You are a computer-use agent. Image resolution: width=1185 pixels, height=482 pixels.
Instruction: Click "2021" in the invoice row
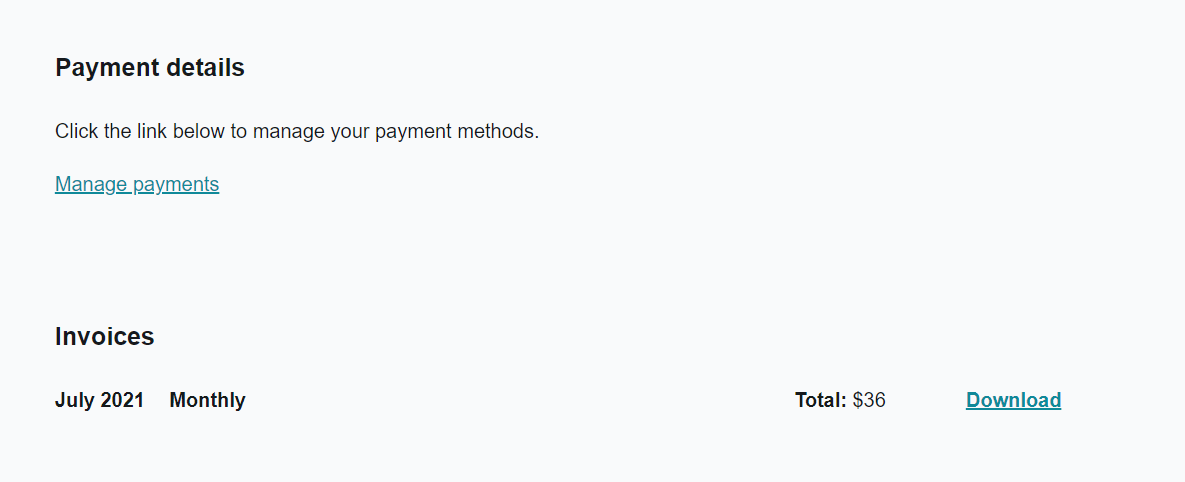[122, 400]
